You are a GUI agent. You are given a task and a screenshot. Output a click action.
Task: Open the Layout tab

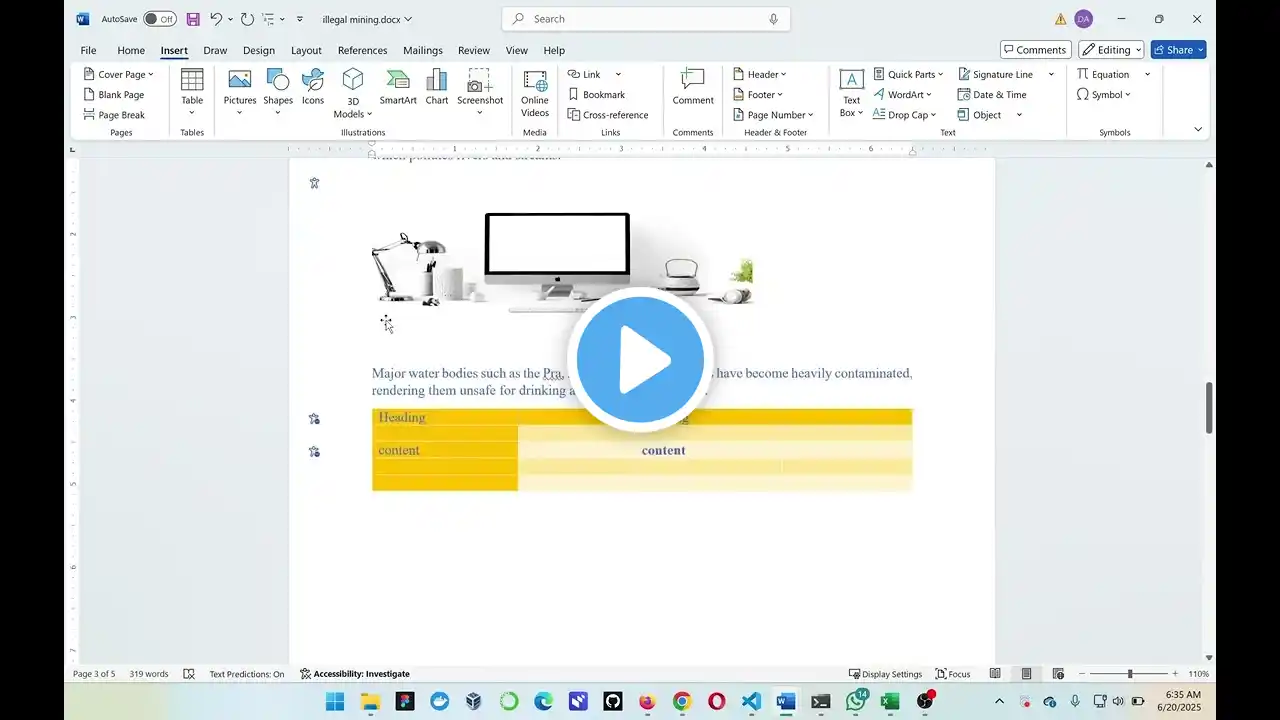pos(306,50)
